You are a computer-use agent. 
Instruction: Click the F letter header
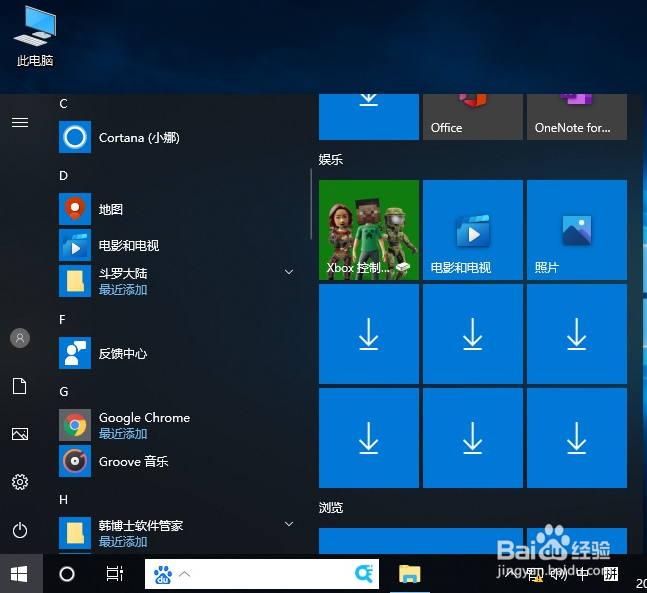pyautogui.click(x=62, y=320)
